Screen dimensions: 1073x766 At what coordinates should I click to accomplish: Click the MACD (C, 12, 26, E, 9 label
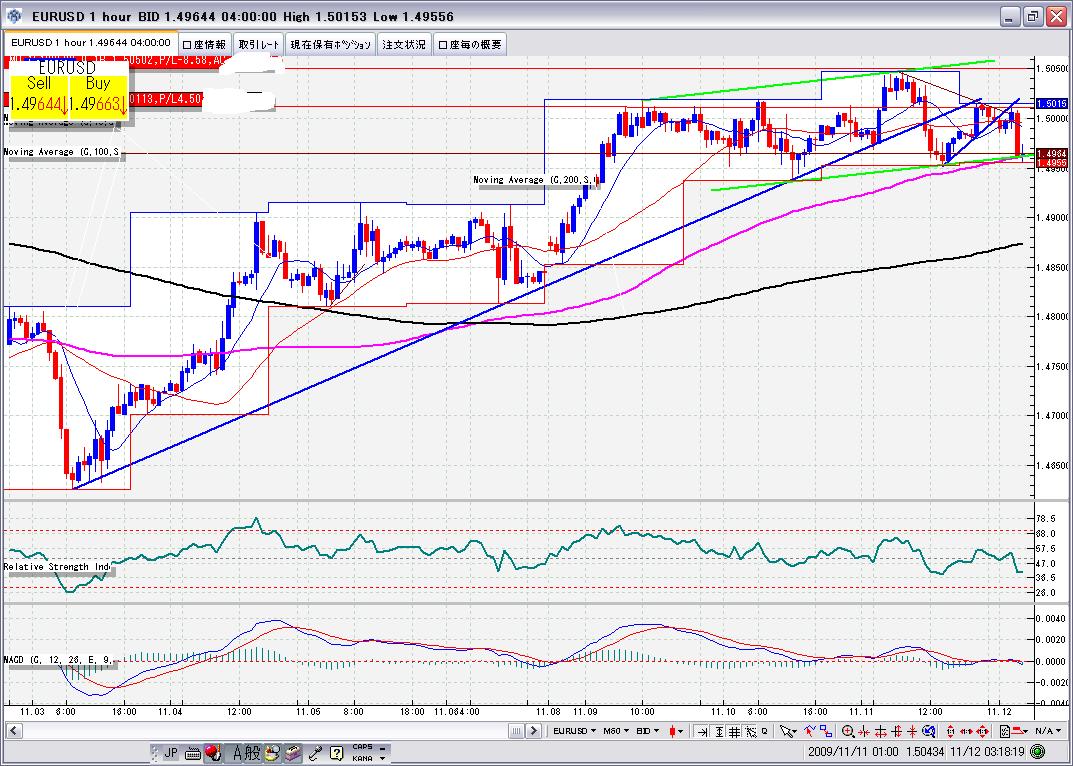coord(60,660)
